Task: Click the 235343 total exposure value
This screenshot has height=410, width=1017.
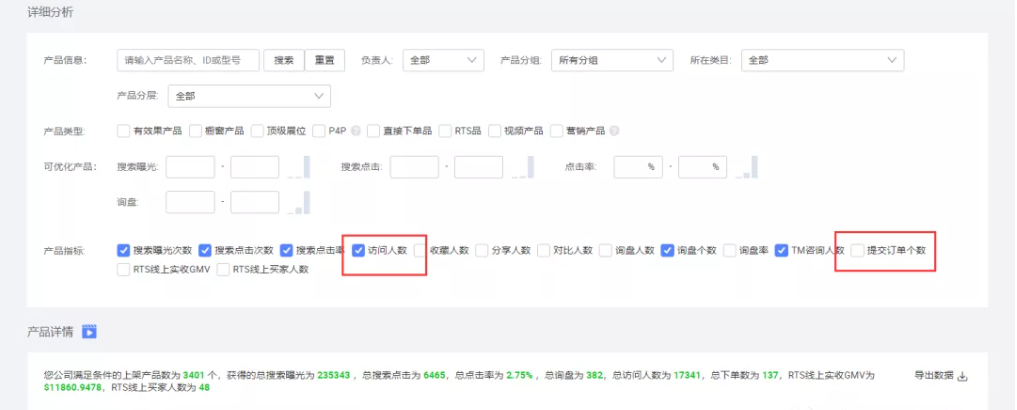Action: click(x=333, y=376)
